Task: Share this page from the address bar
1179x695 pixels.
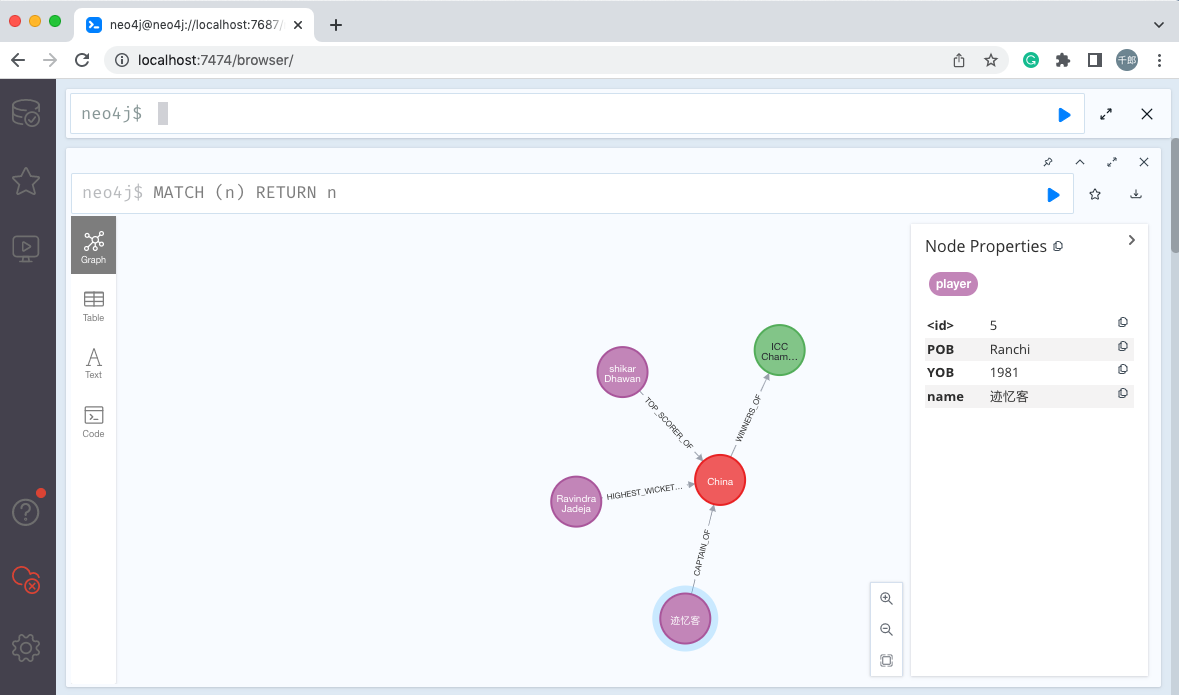Action: pos(959,60)
